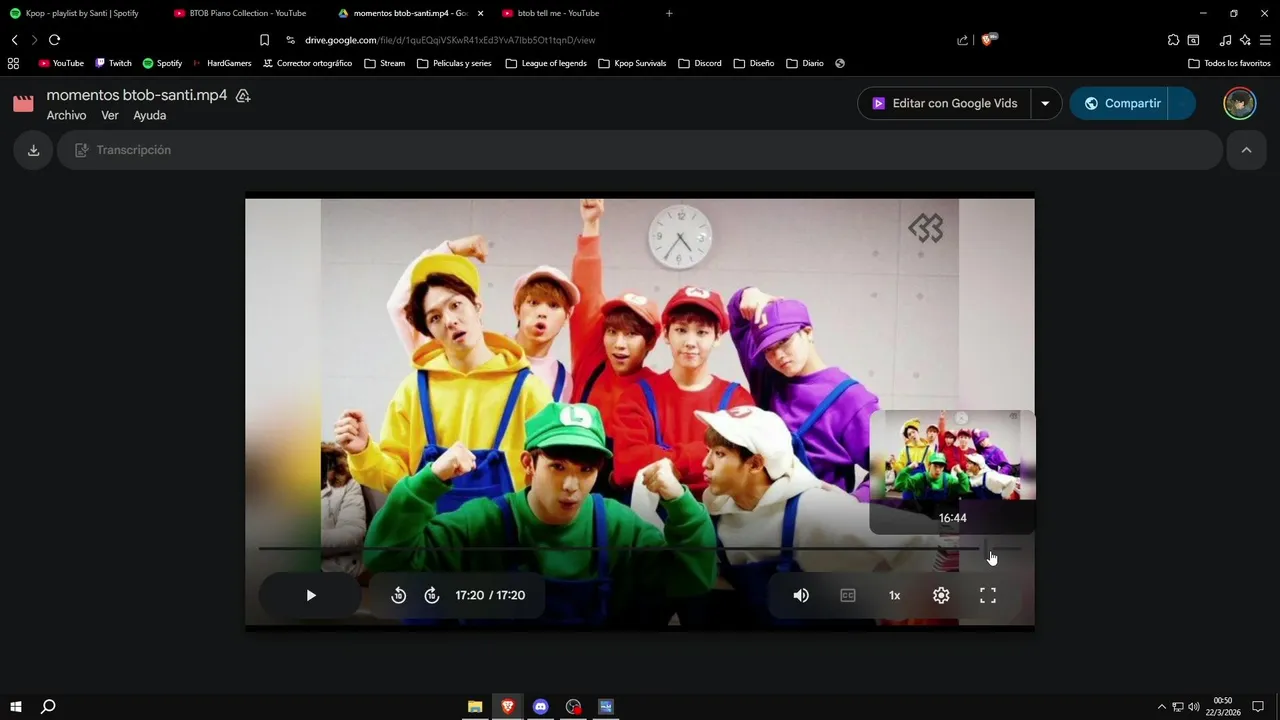Open YouTube bookmark

click(x=61, y=63)
